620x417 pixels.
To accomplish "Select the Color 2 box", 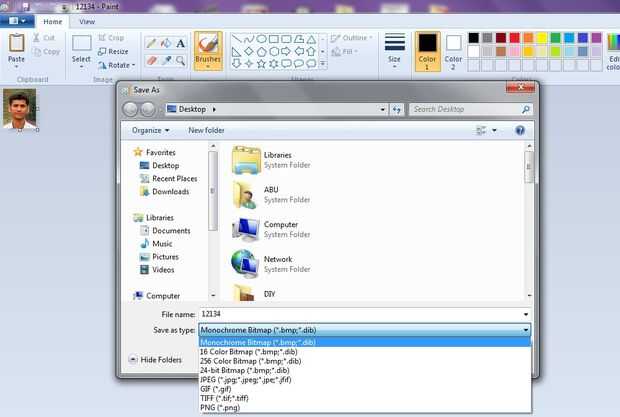I will point(453,51).
